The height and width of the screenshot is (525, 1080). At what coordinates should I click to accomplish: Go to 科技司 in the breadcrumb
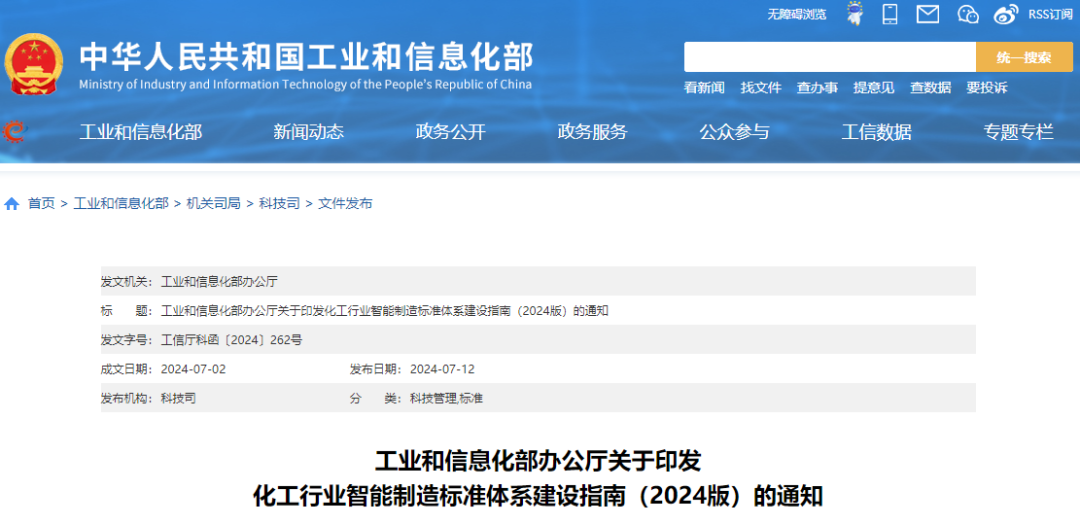(279, 203)
